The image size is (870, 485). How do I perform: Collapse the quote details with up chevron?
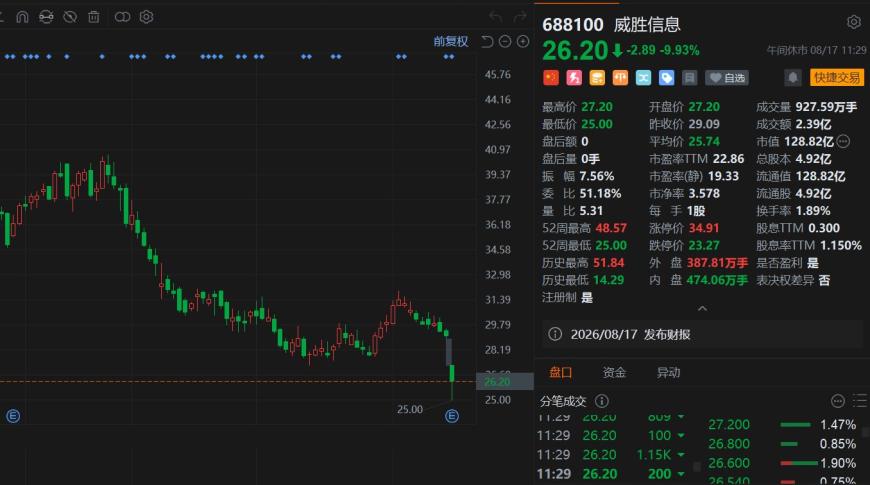tap(702, 309)
